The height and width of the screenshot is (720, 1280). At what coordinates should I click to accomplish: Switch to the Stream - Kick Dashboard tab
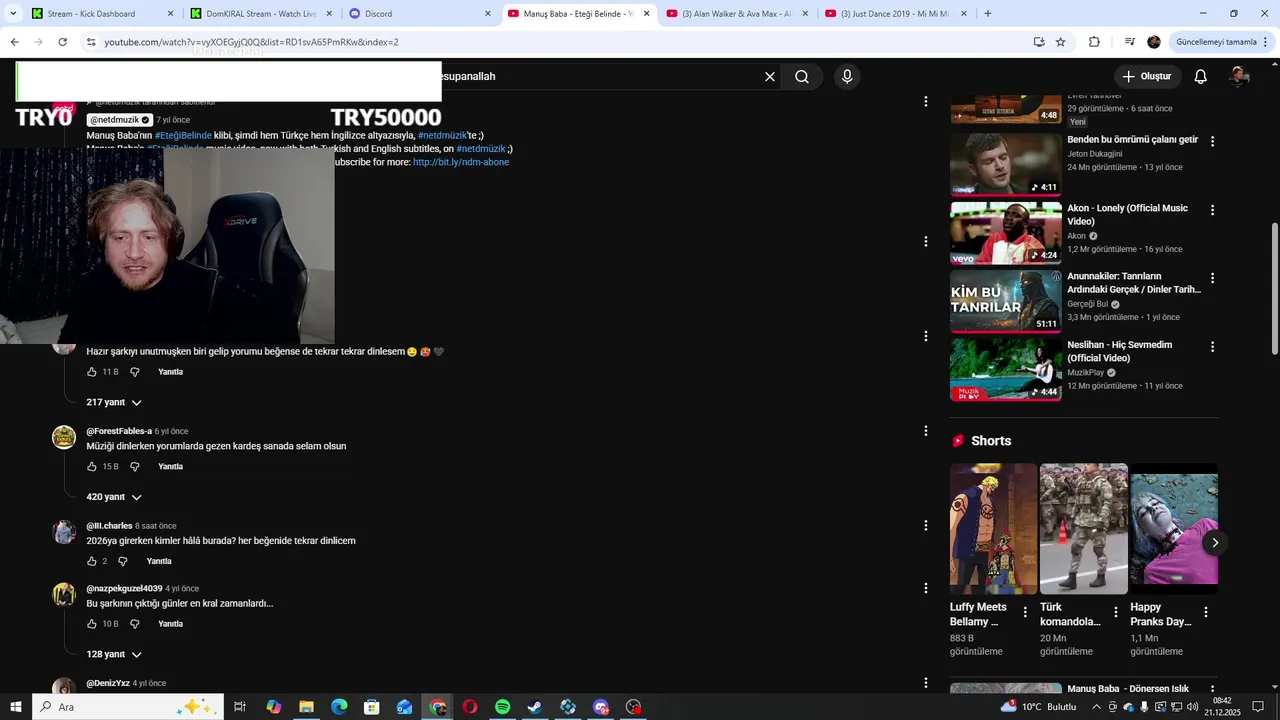coord(102,14)
